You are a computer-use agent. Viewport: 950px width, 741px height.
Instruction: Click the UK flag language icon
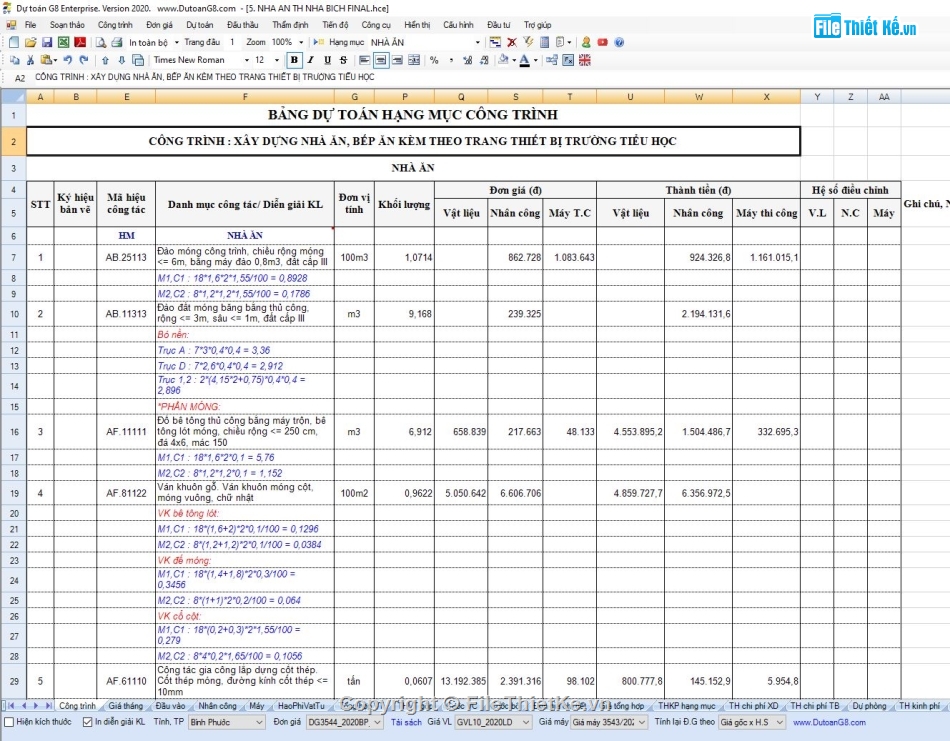(585, 60)
